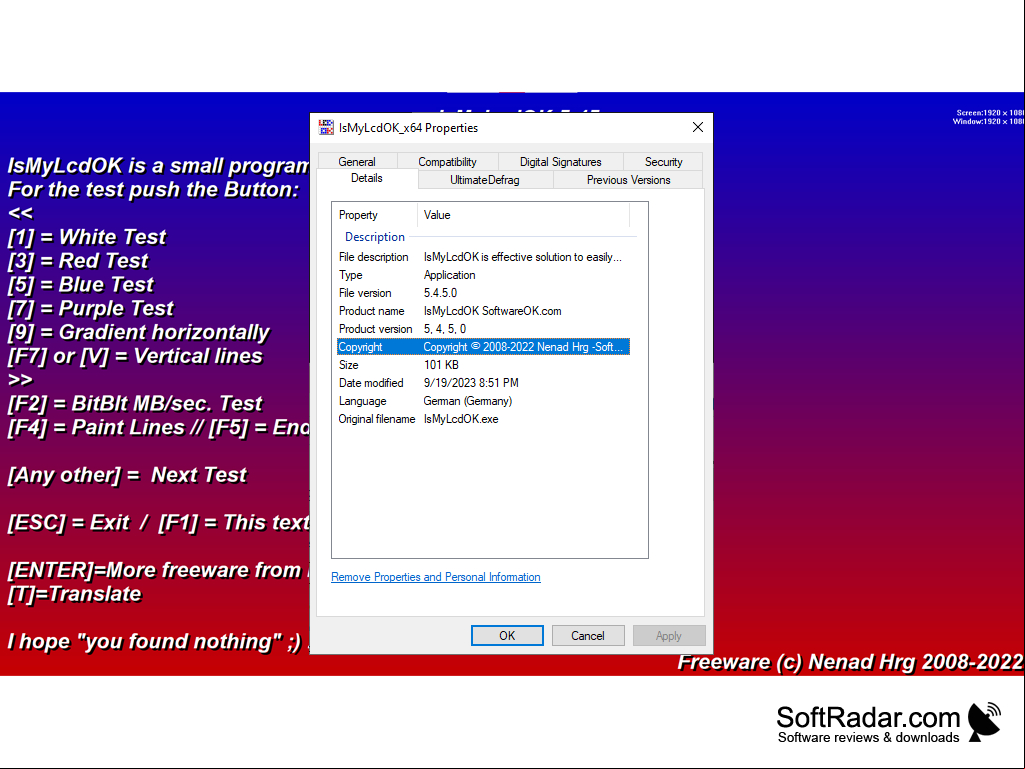The width and height of the screenshot is (1025, 769).
Task: Click the 'IsMyLcdOK SoftwareOK.com' value
Action: (x=492, y=311)
